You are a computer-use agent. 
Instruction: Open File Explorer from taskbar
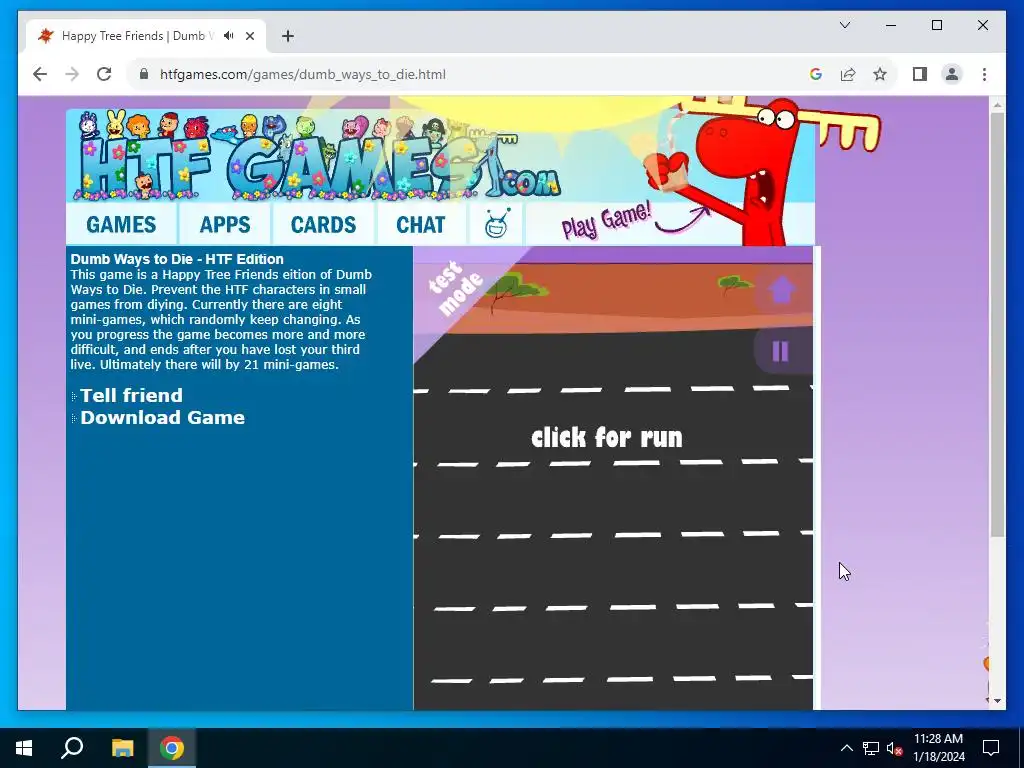pyautogui.click(x=122, y=748)
